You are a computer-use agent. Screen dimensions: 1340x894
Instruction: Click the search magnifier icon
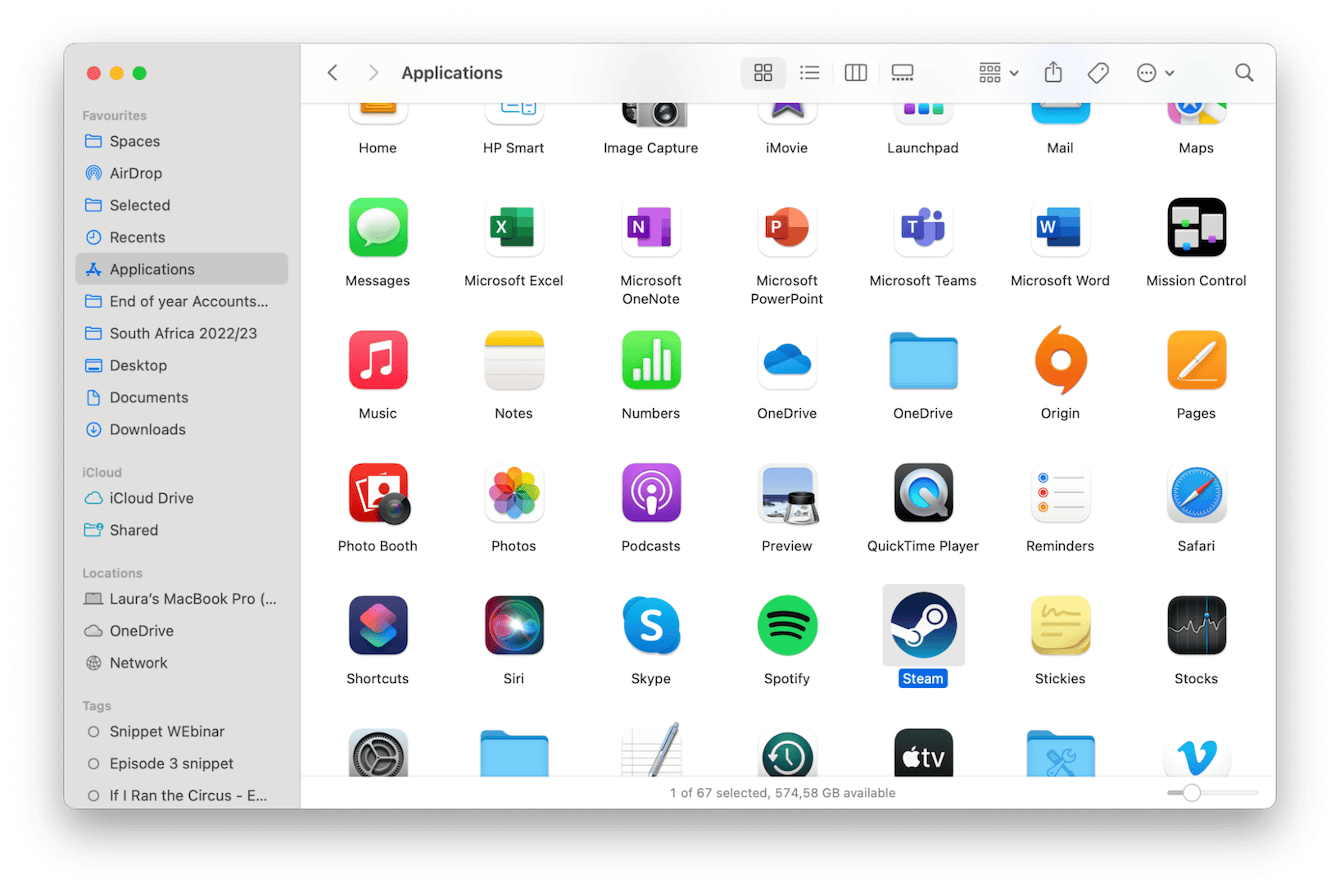pos(1244,72)
